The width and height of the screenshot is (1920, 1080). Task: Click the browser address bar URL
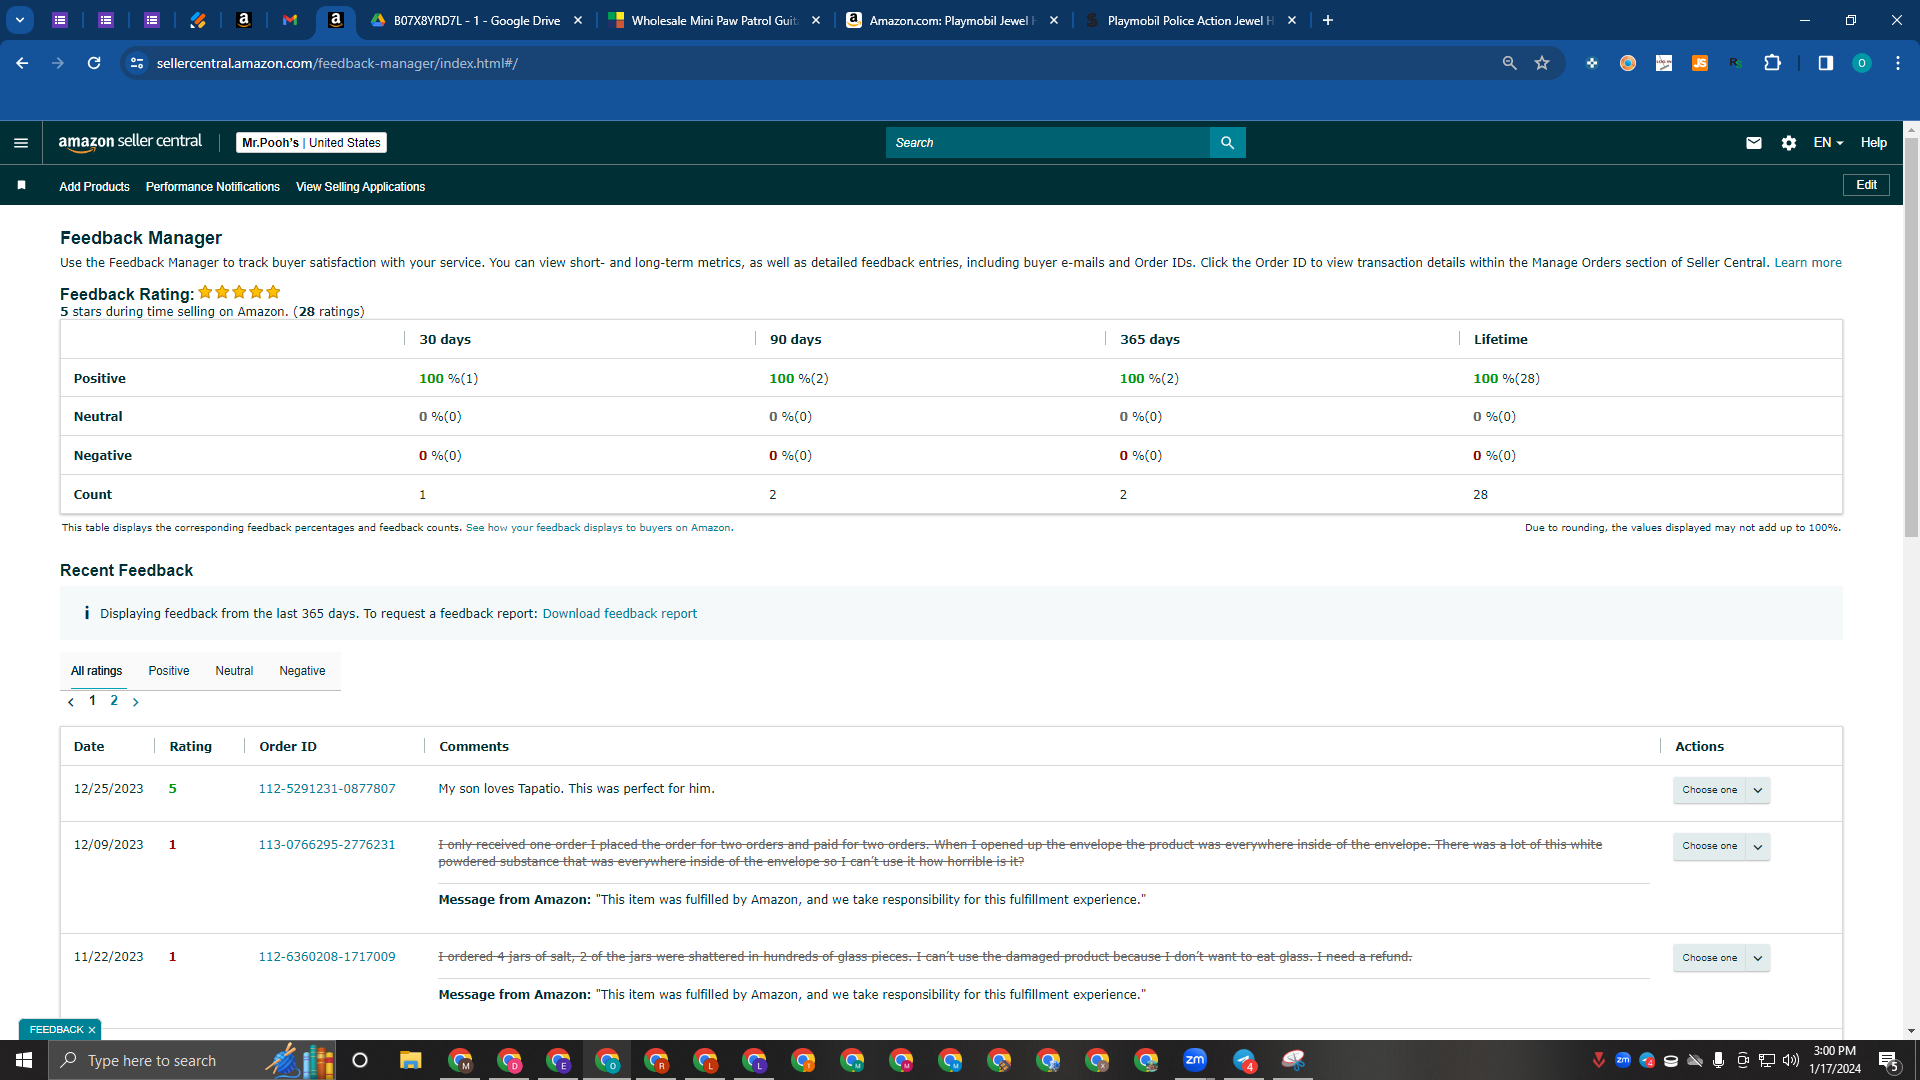(x=337, y=63)
